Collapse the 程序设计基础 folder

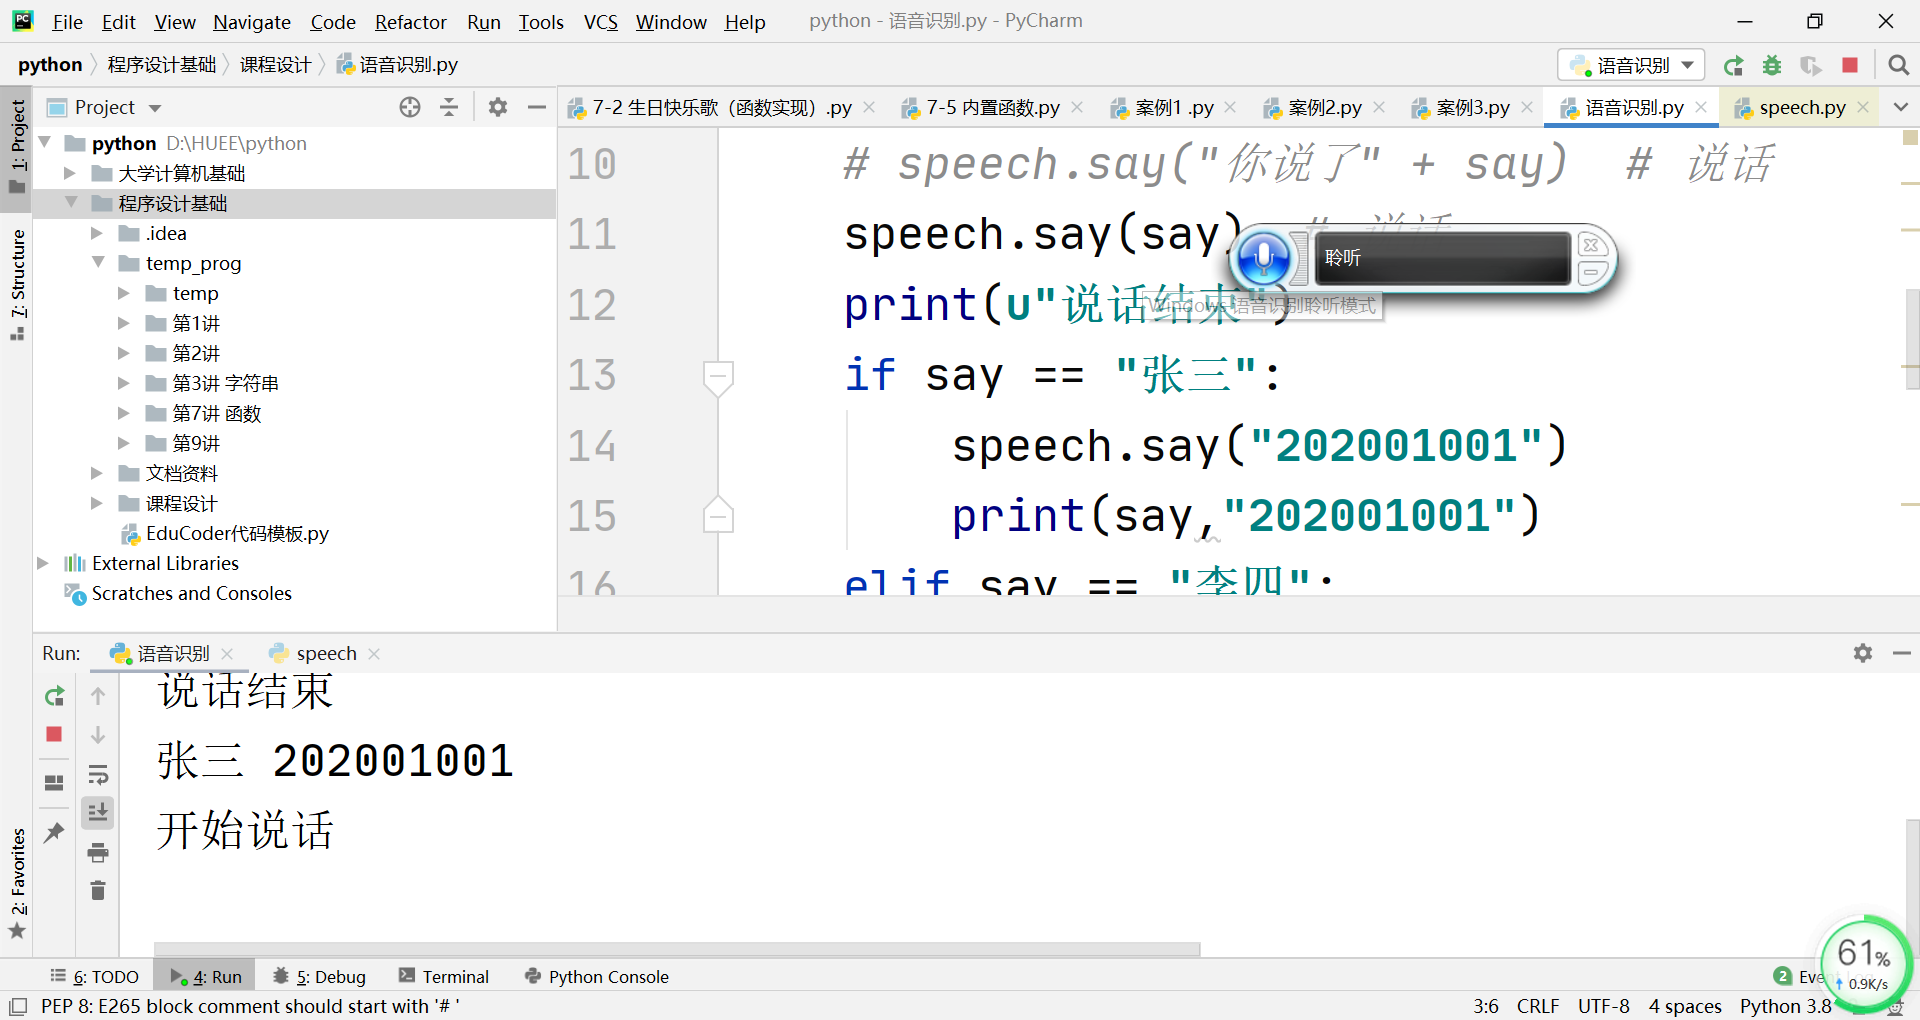click(72, 202)
